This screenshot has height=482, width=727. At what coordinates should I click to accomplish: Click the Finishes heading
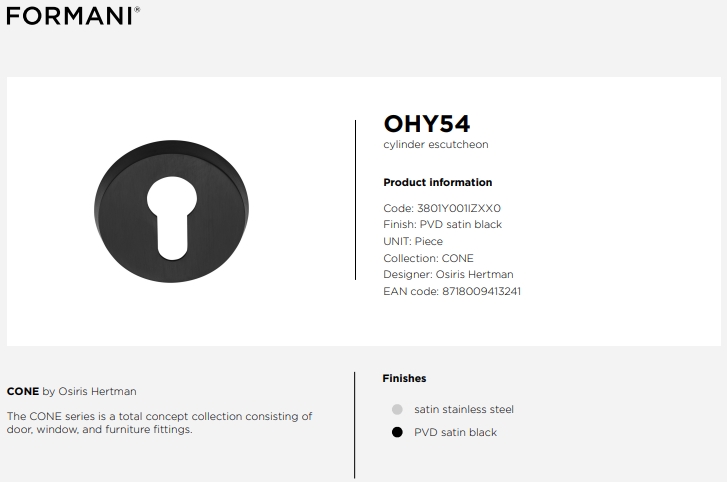click(x=404, y=378)
